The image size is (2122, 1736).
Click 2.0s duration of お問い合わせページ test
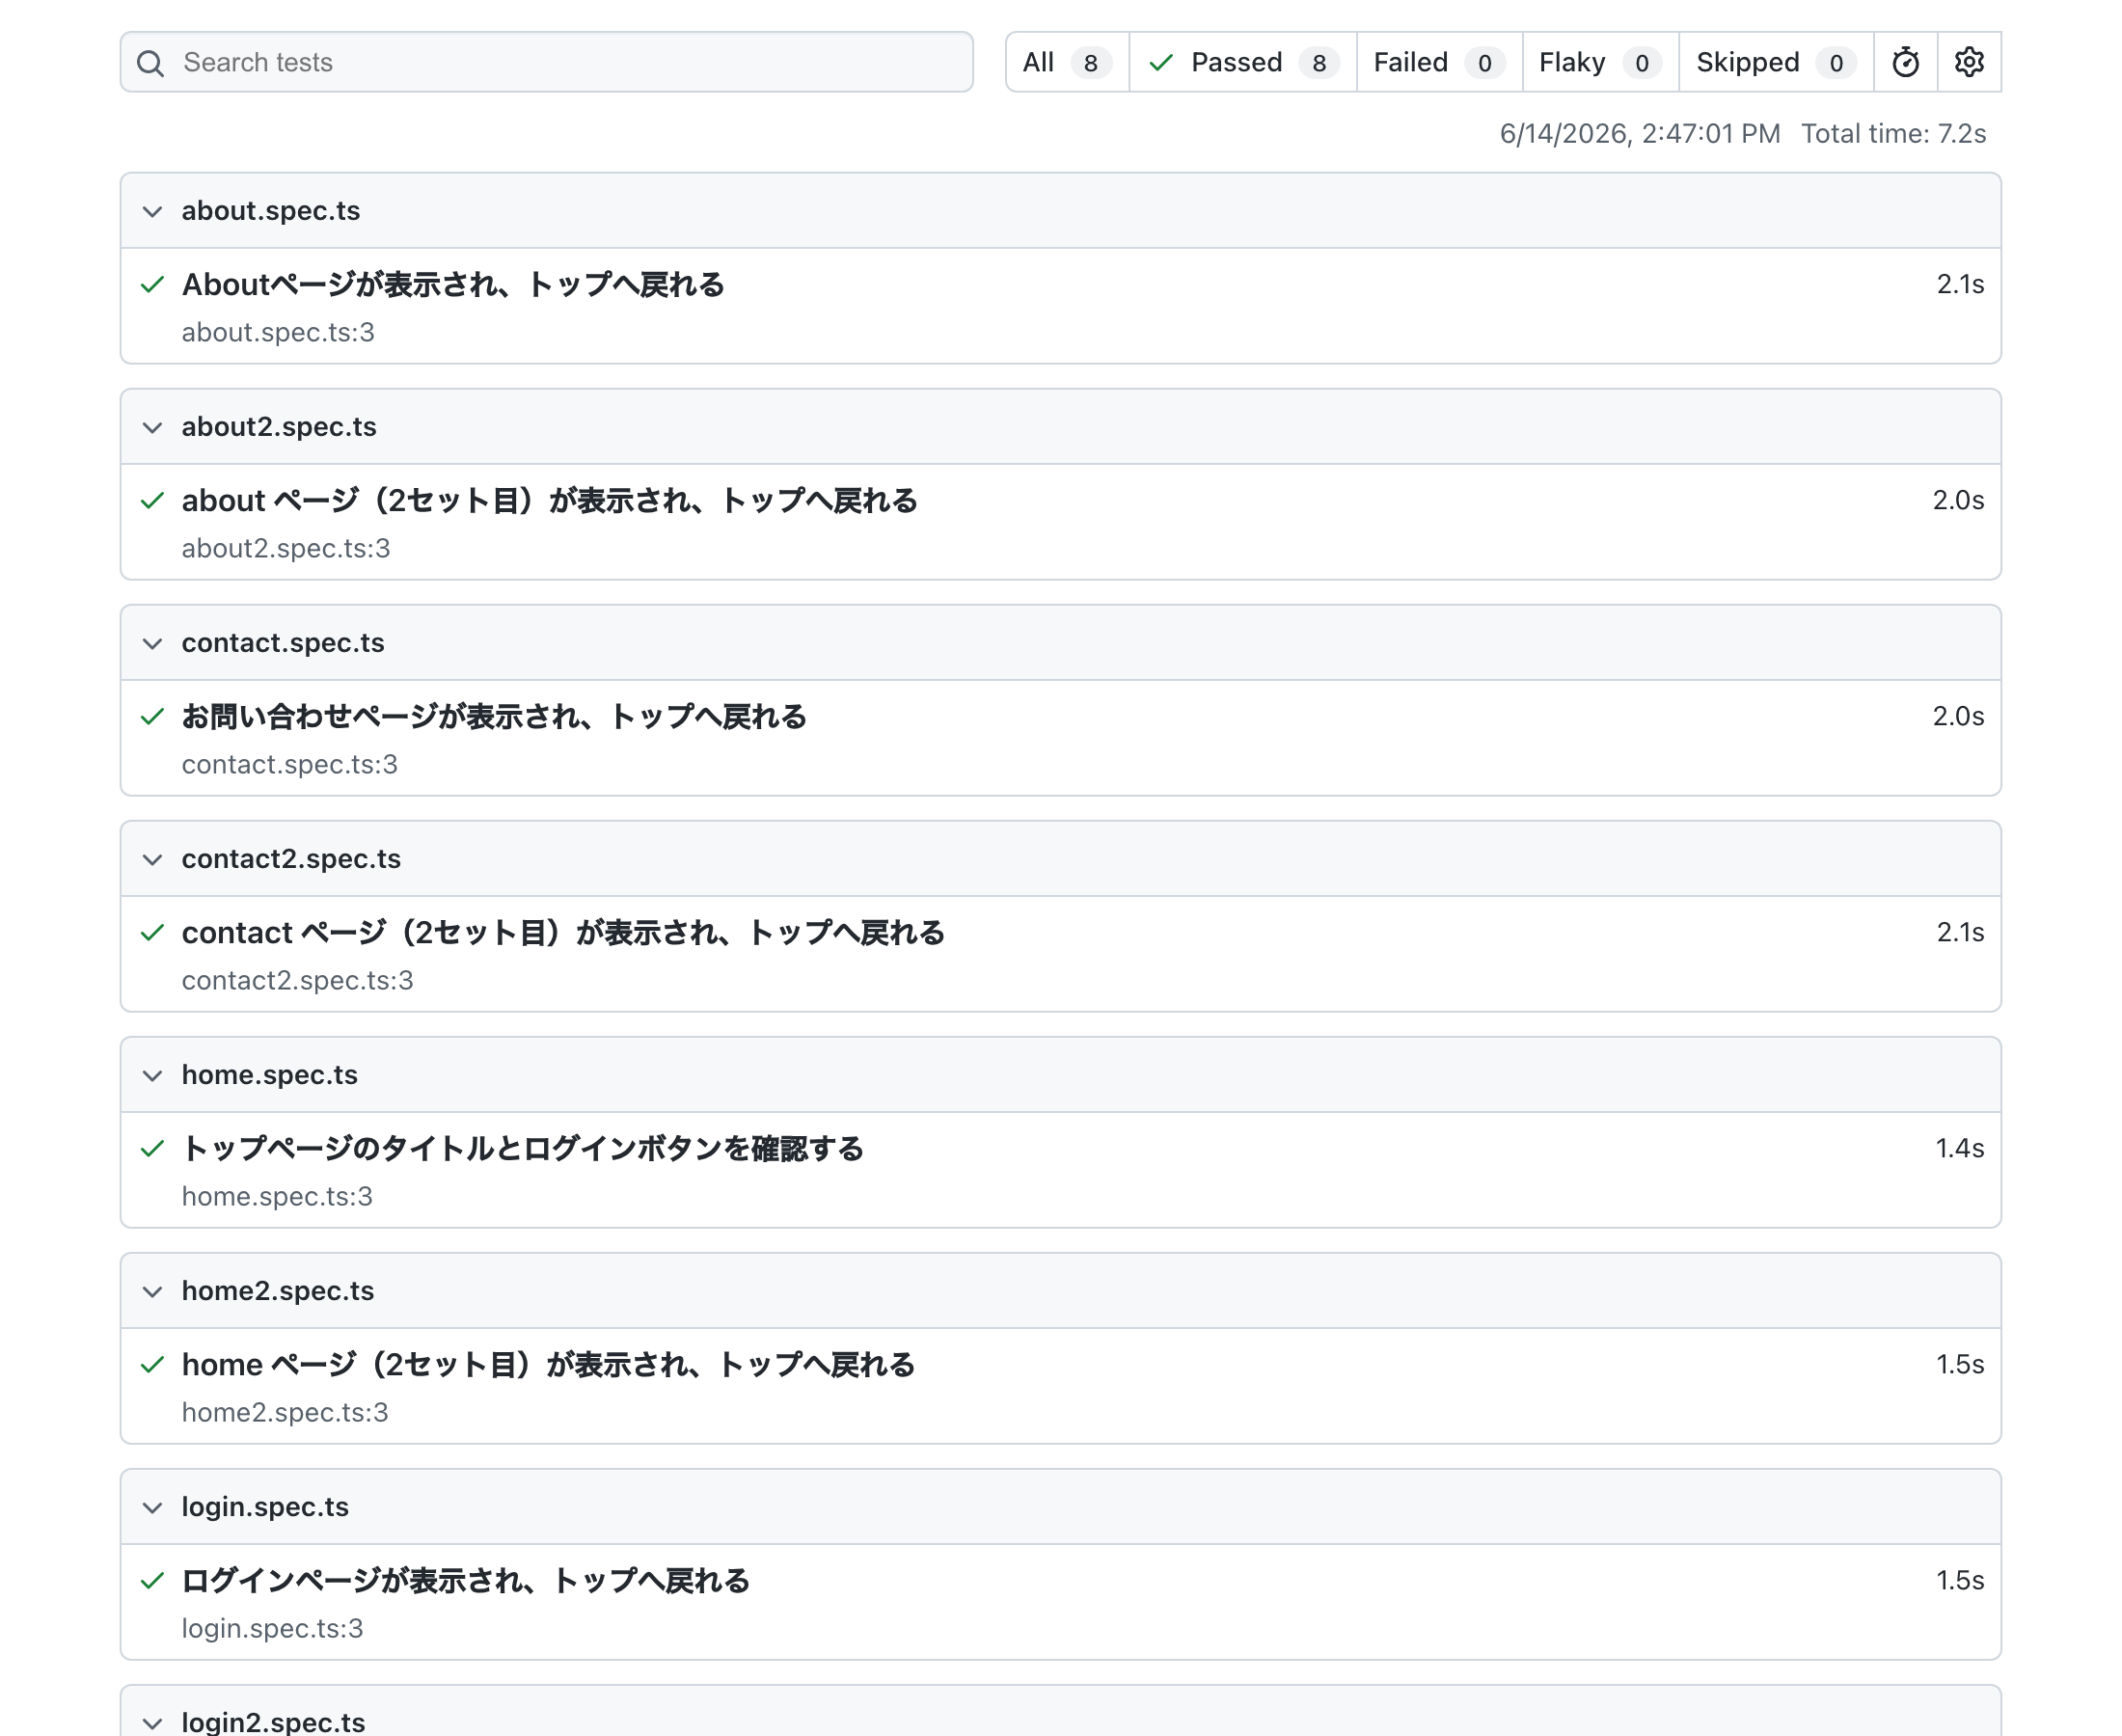(x=1958, y=716)
